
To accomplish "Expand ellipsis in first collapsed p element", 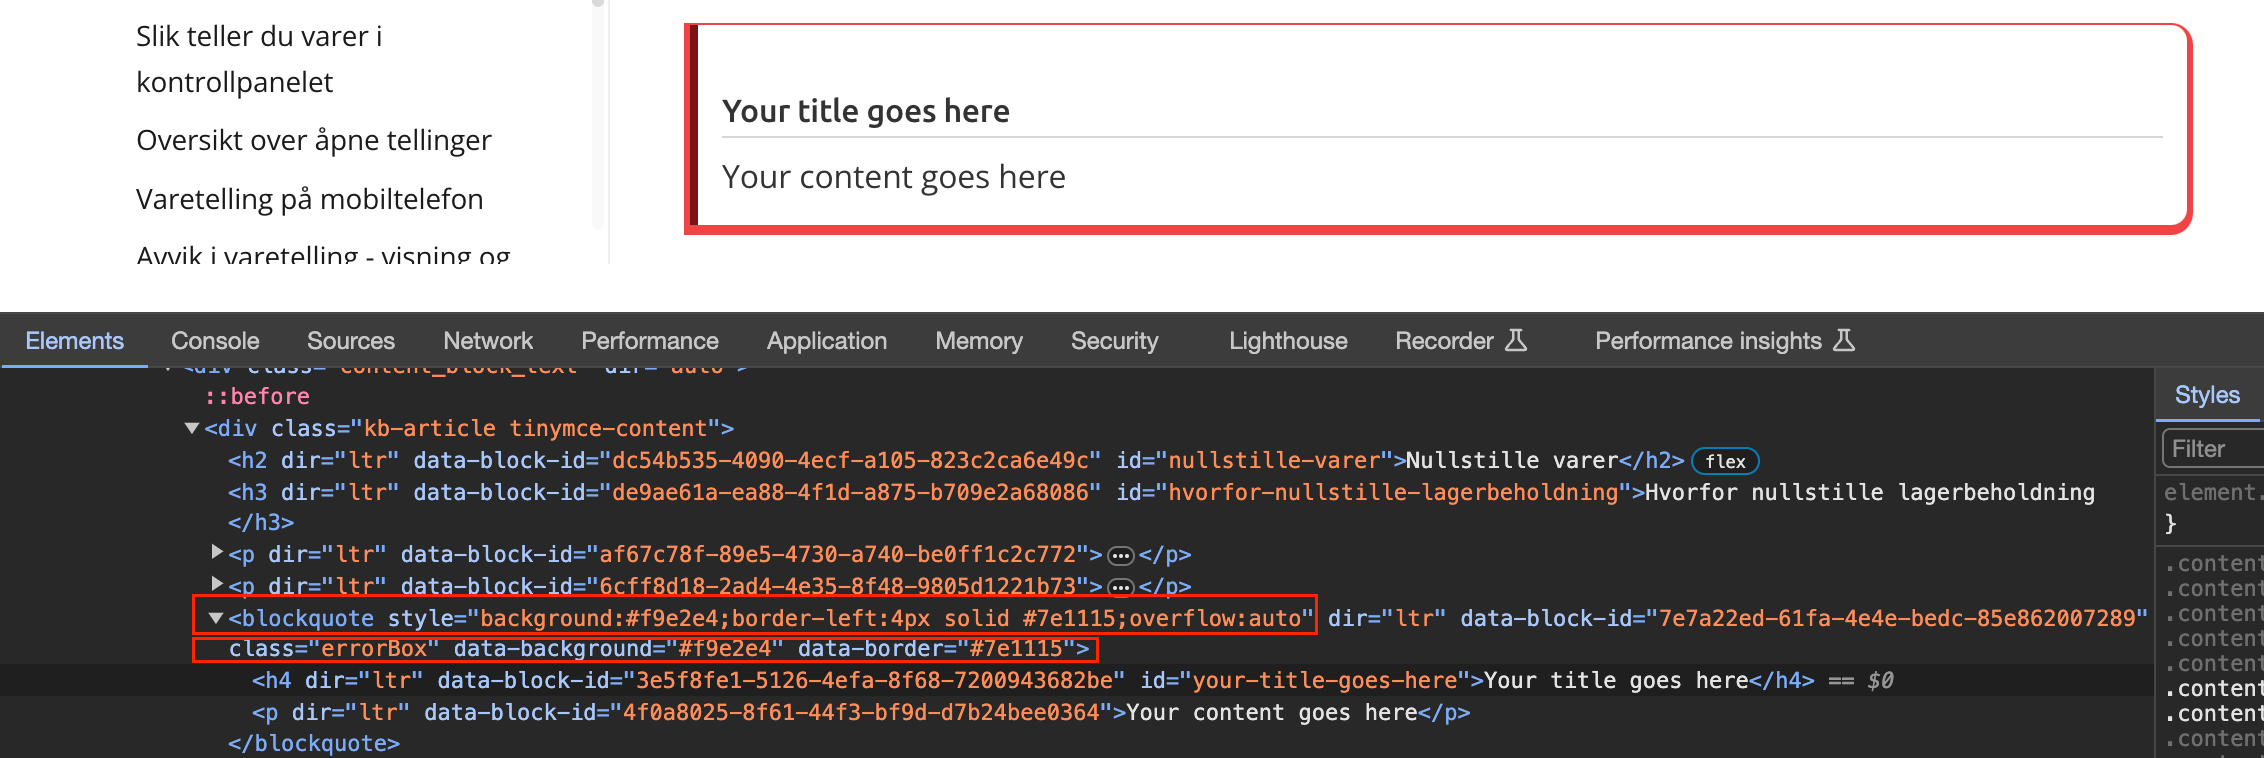I will (x=1120, y=556).
